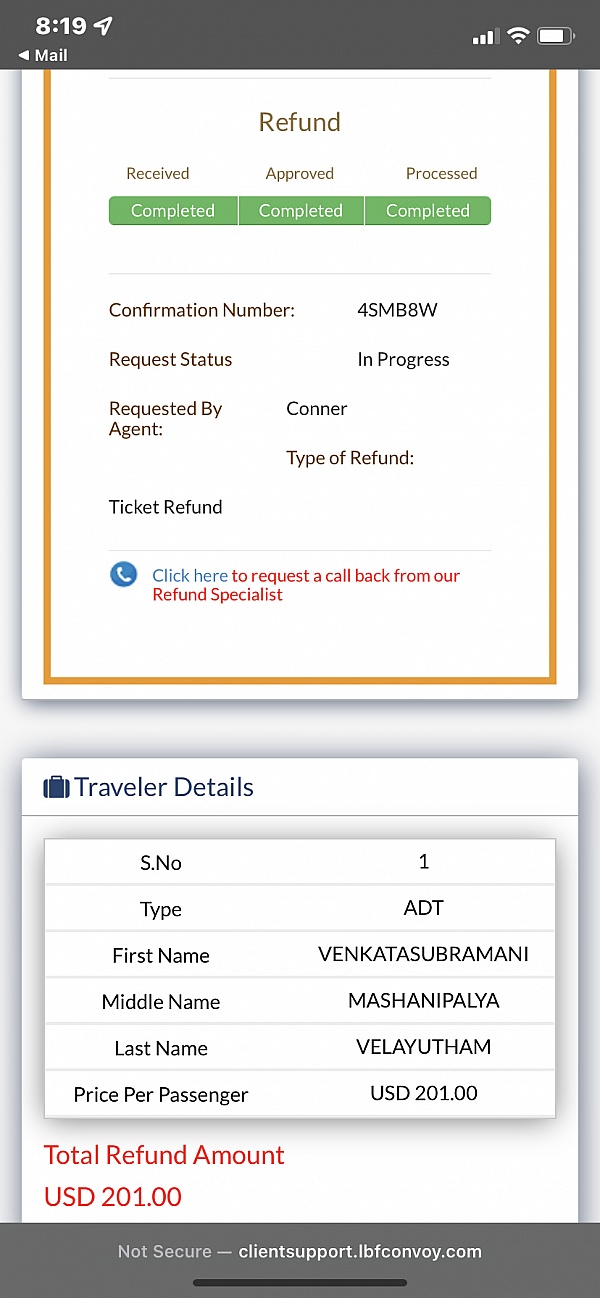Toggle the Approved Completed status badge
600x1298 pixels.
click(x=301, y=210)
